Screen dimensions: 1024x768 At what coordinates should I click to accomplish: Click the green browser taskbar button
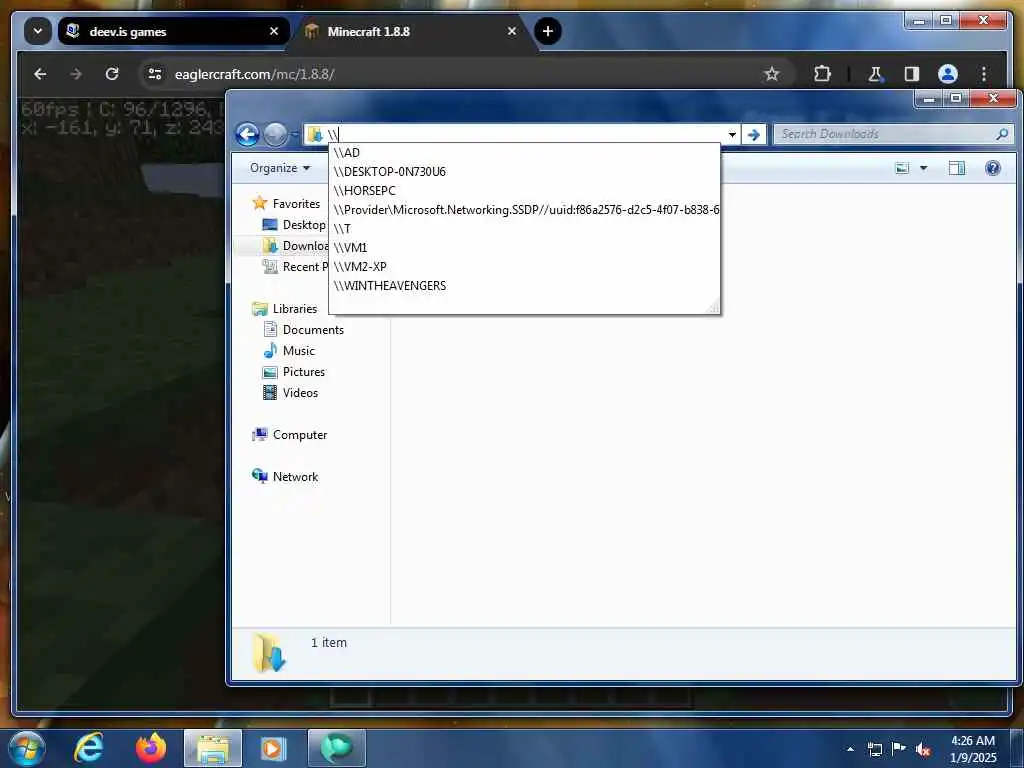click(337, 748)
